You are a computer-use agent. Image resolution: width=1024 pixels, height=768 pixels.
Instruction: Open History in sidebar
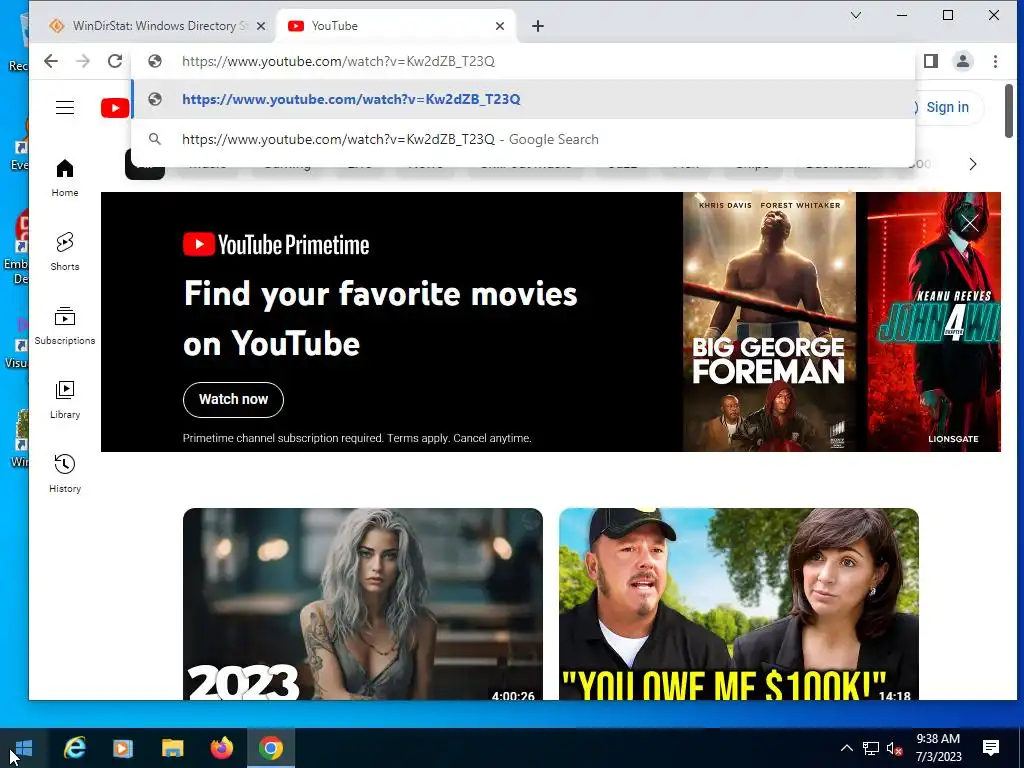(65, 473)
